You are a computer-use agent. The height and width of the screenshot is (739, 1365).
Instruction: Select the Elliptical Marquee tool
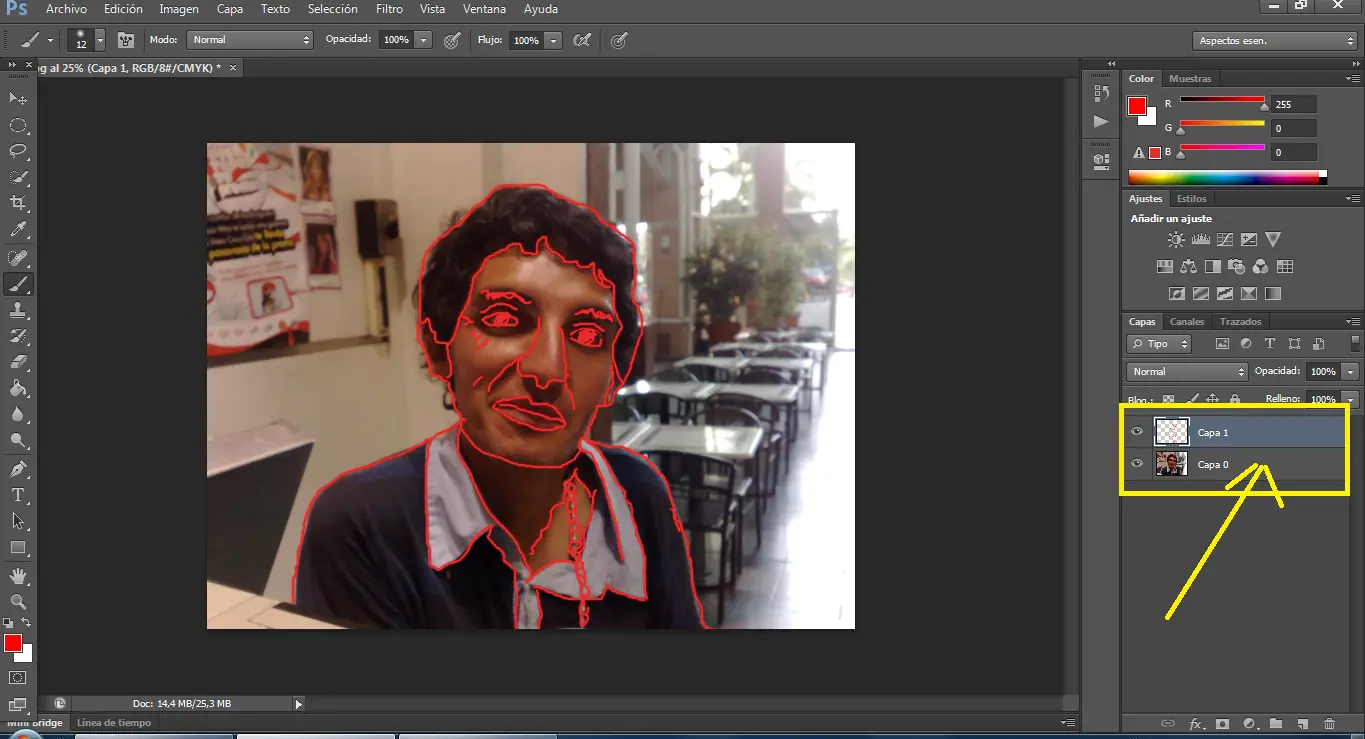[18, 125]
